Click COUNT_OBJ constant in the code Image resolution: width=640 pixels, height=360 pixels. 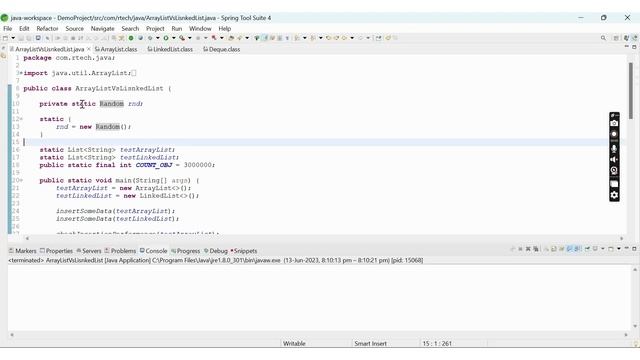[154, 165]
